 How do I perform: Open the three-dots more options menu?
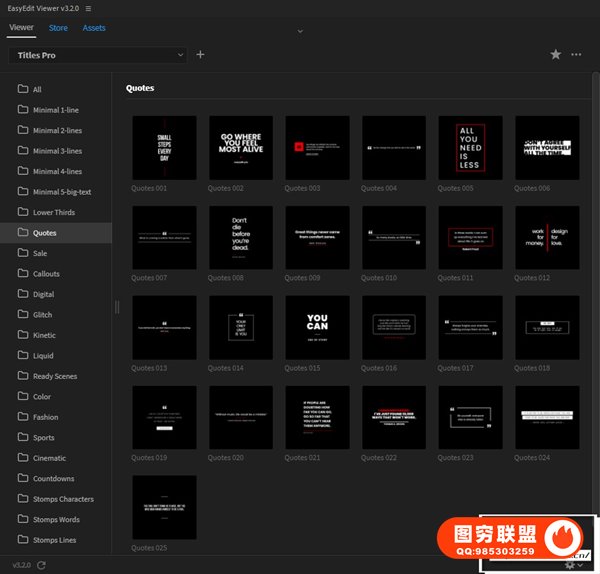click(576, 55)
